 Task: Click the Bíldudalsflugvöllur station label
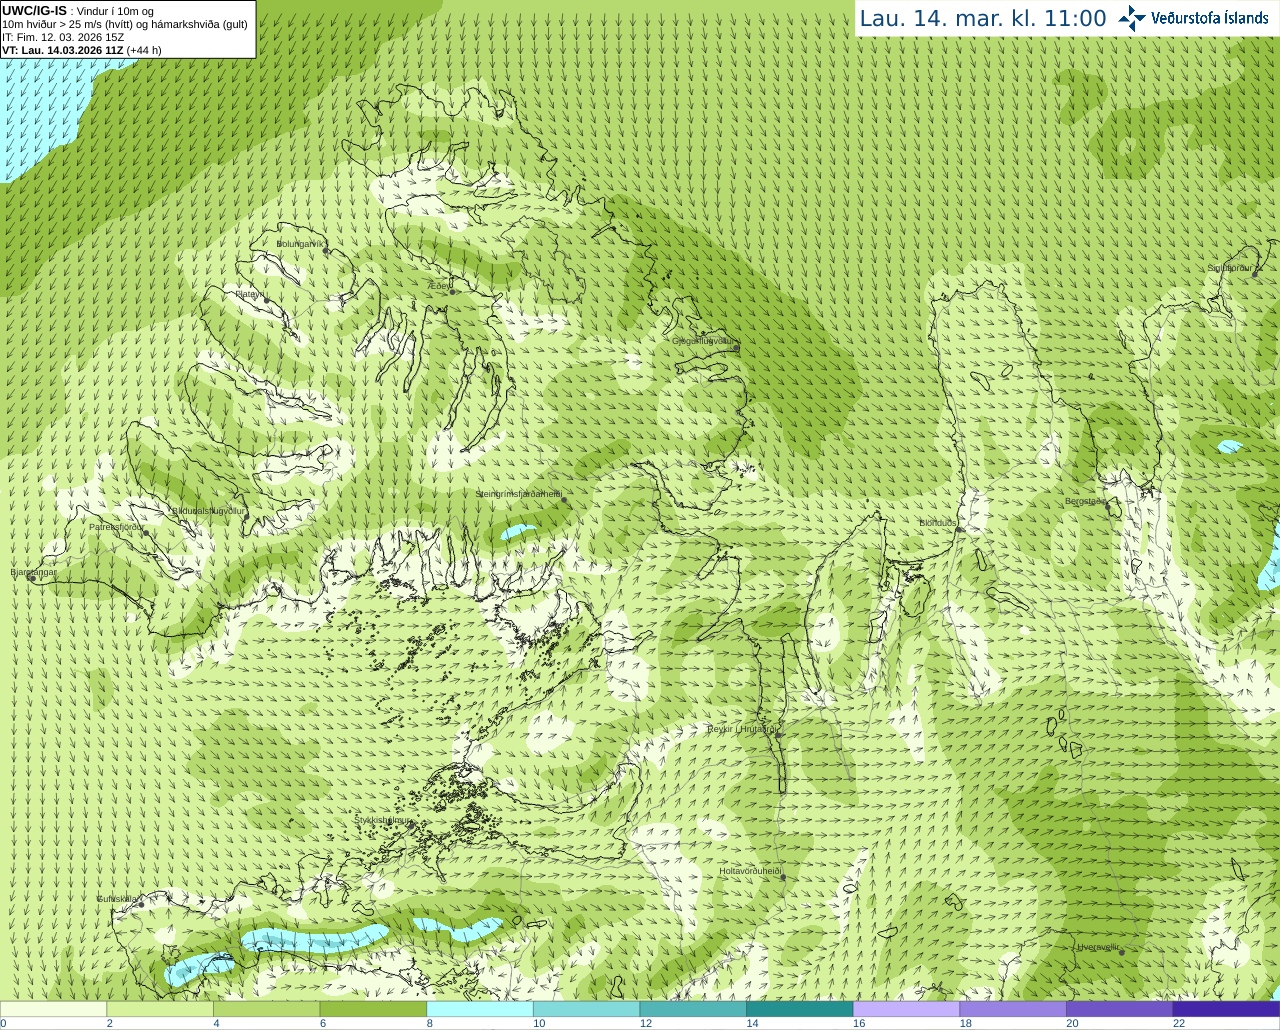coord(208,511)
